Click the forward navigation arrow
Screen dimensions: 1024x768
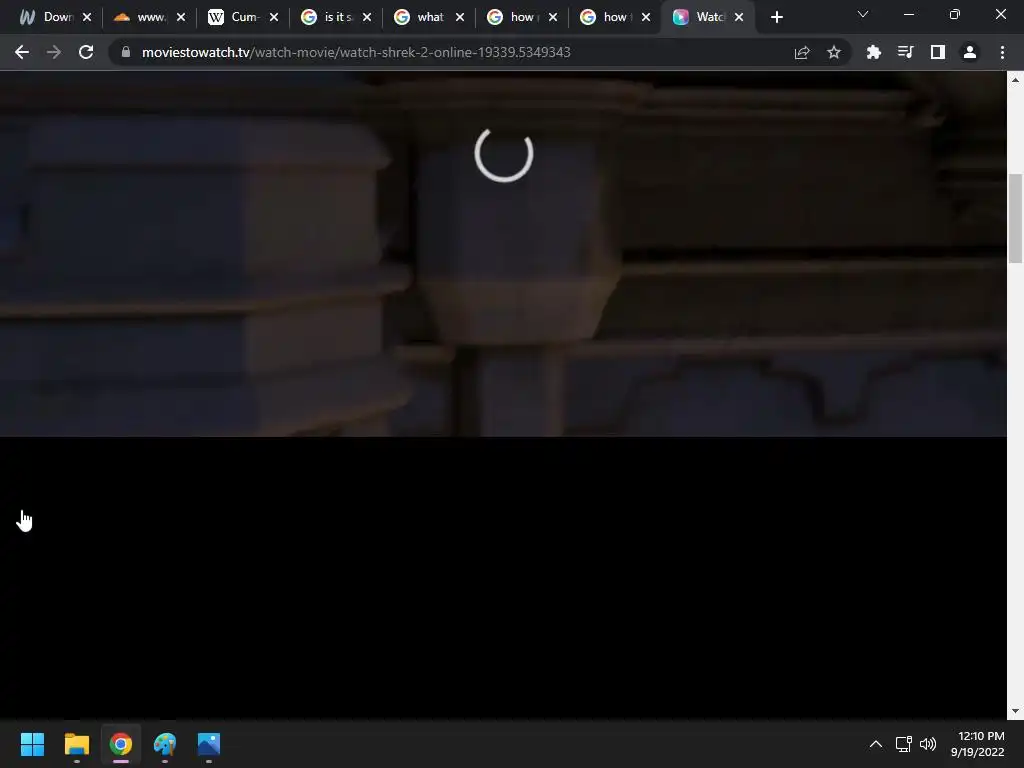coord(54,52)
